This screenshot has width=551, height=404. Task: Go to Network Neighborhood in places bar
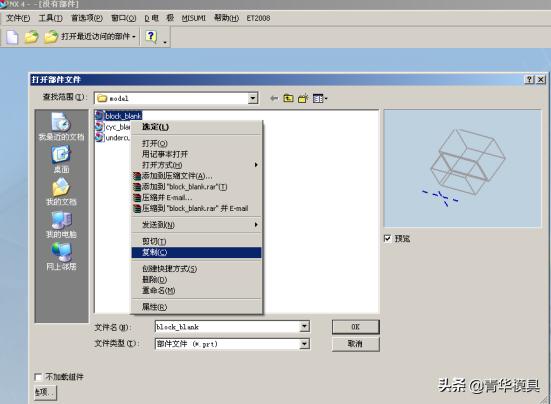pyautogui.click(x=61, y=257)
